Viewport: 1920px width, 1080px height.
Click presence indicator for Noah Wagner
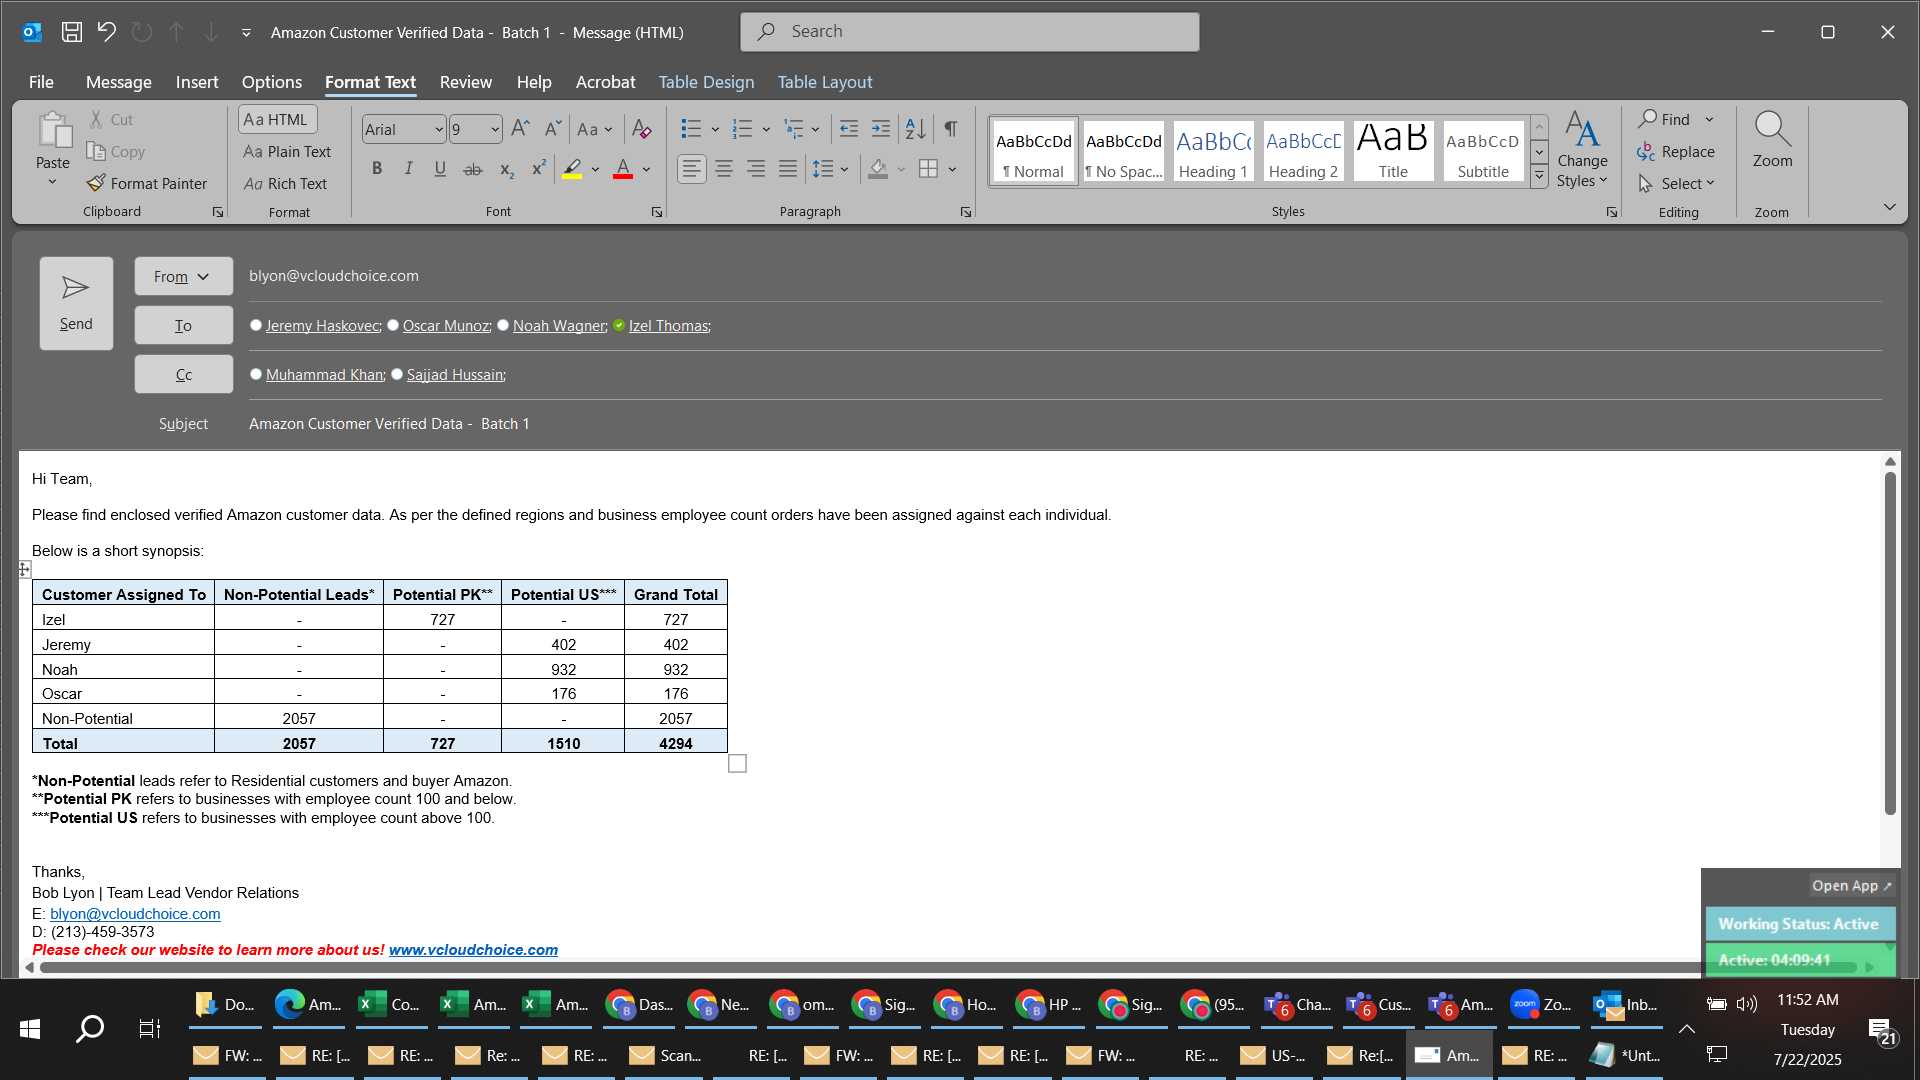(503, 325)
